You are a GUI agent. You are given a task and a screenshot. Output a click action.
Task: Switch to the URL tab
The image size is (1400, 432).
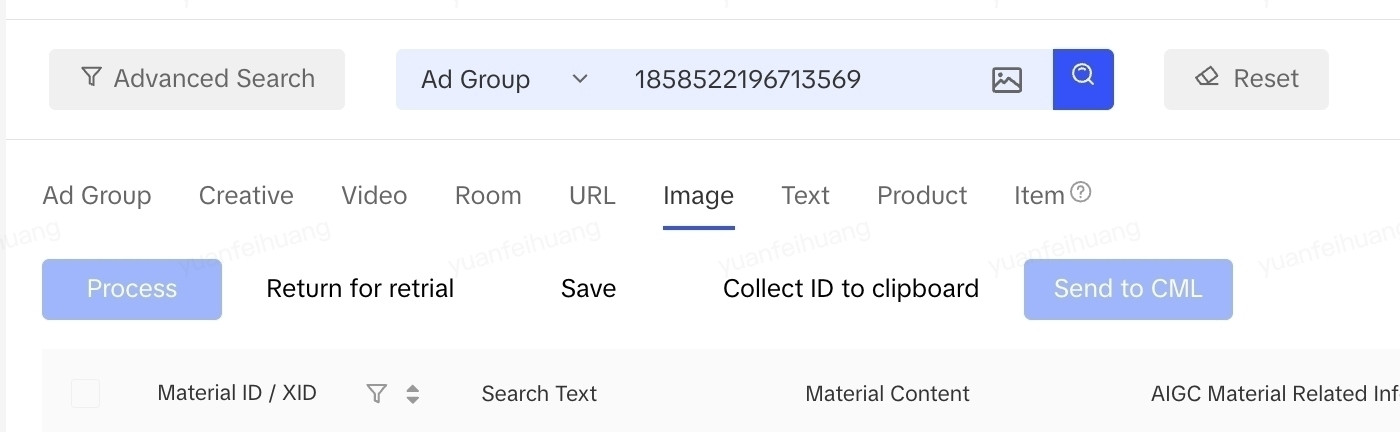(592, 195)
